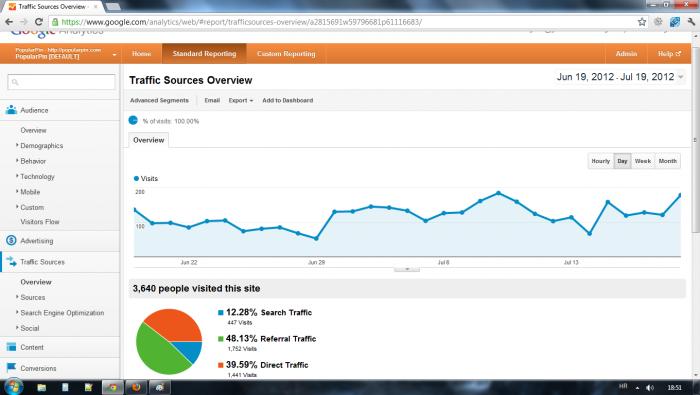
Task: Switch graph to Hourly view
Action: 600,161
